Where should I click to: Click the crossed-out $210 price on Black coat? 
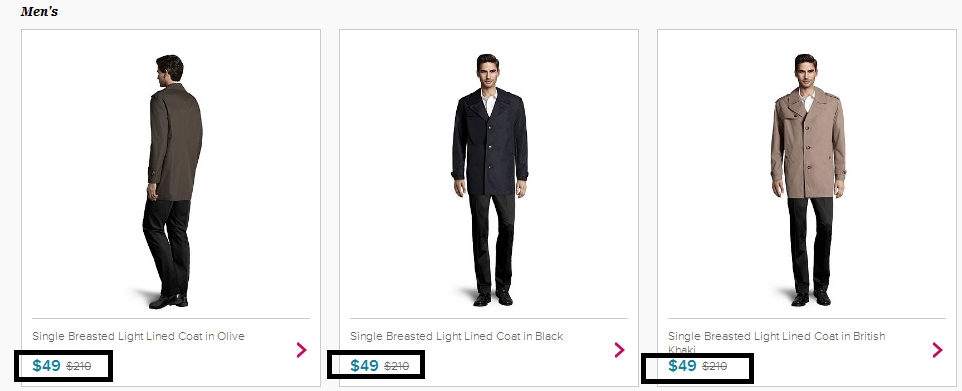pyautogui.click(x=396, y=367)
